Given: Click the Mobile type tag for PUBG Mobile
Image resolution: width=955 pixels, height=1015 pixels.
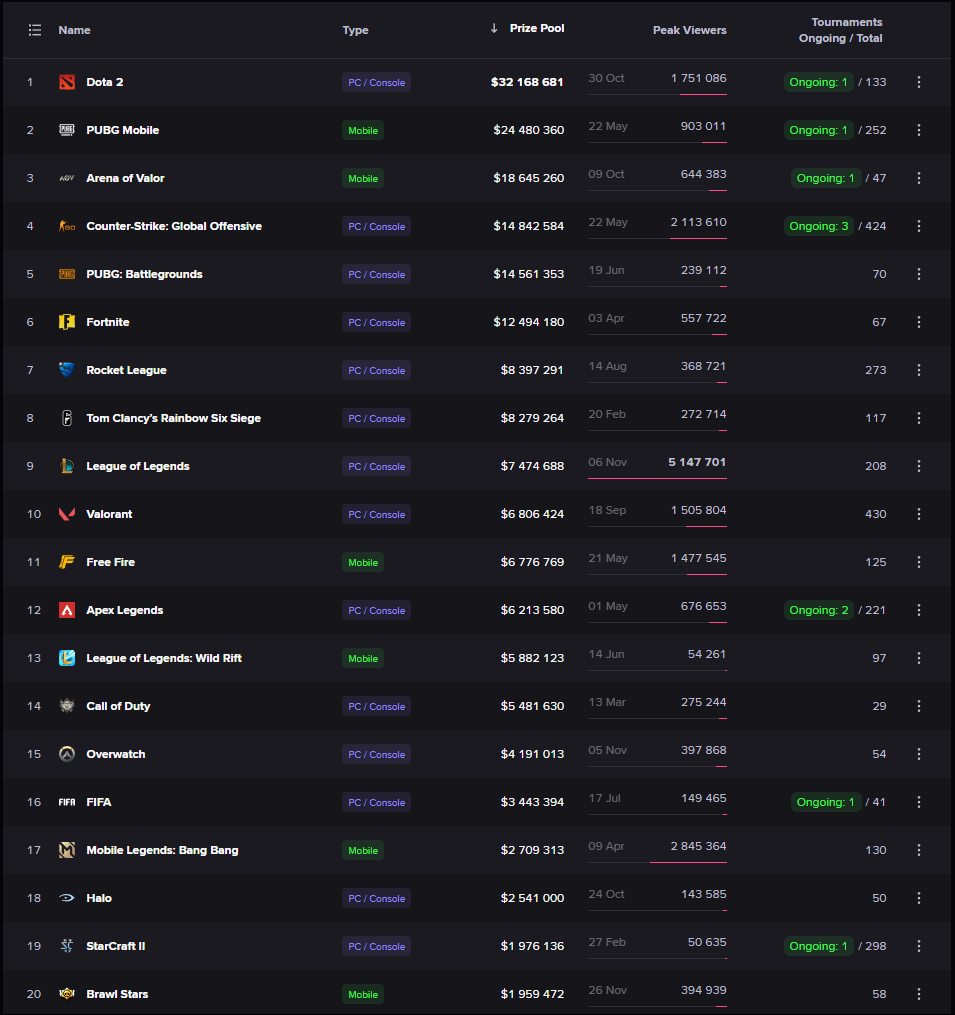Looking at the screenshot, I should 363,130.
